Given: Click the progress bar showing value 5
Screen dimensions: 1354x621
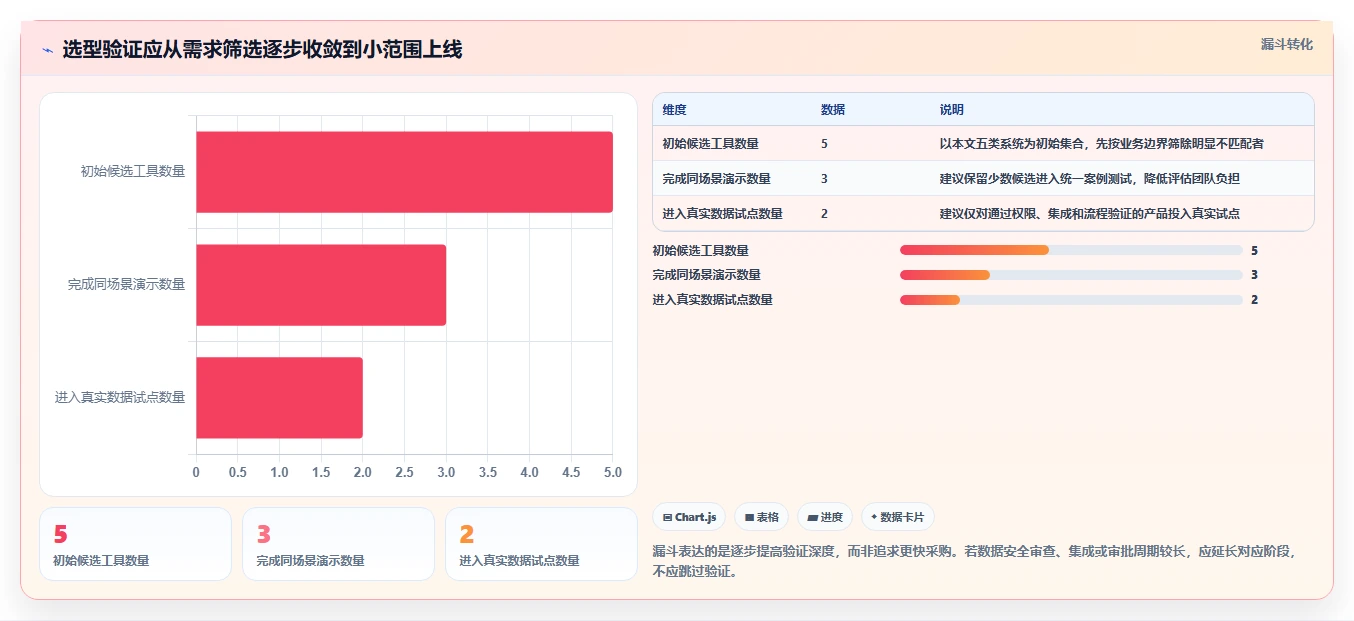Looking at the screenshot, I should click(x=1071, y=250).
